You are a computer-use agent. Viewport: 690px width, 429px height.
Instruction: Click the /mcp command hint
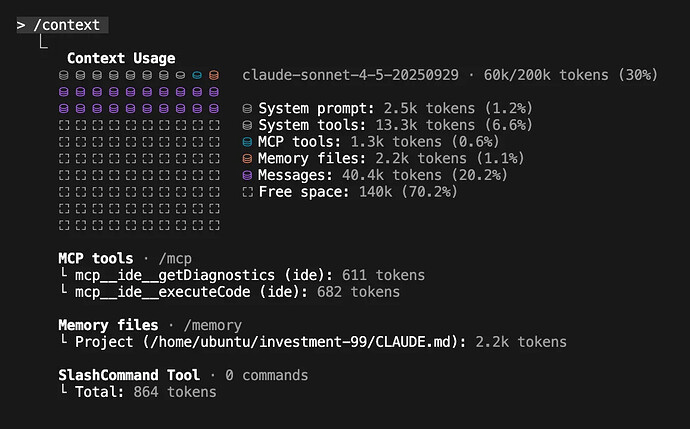pyautogui.click(x=176, y=258)
